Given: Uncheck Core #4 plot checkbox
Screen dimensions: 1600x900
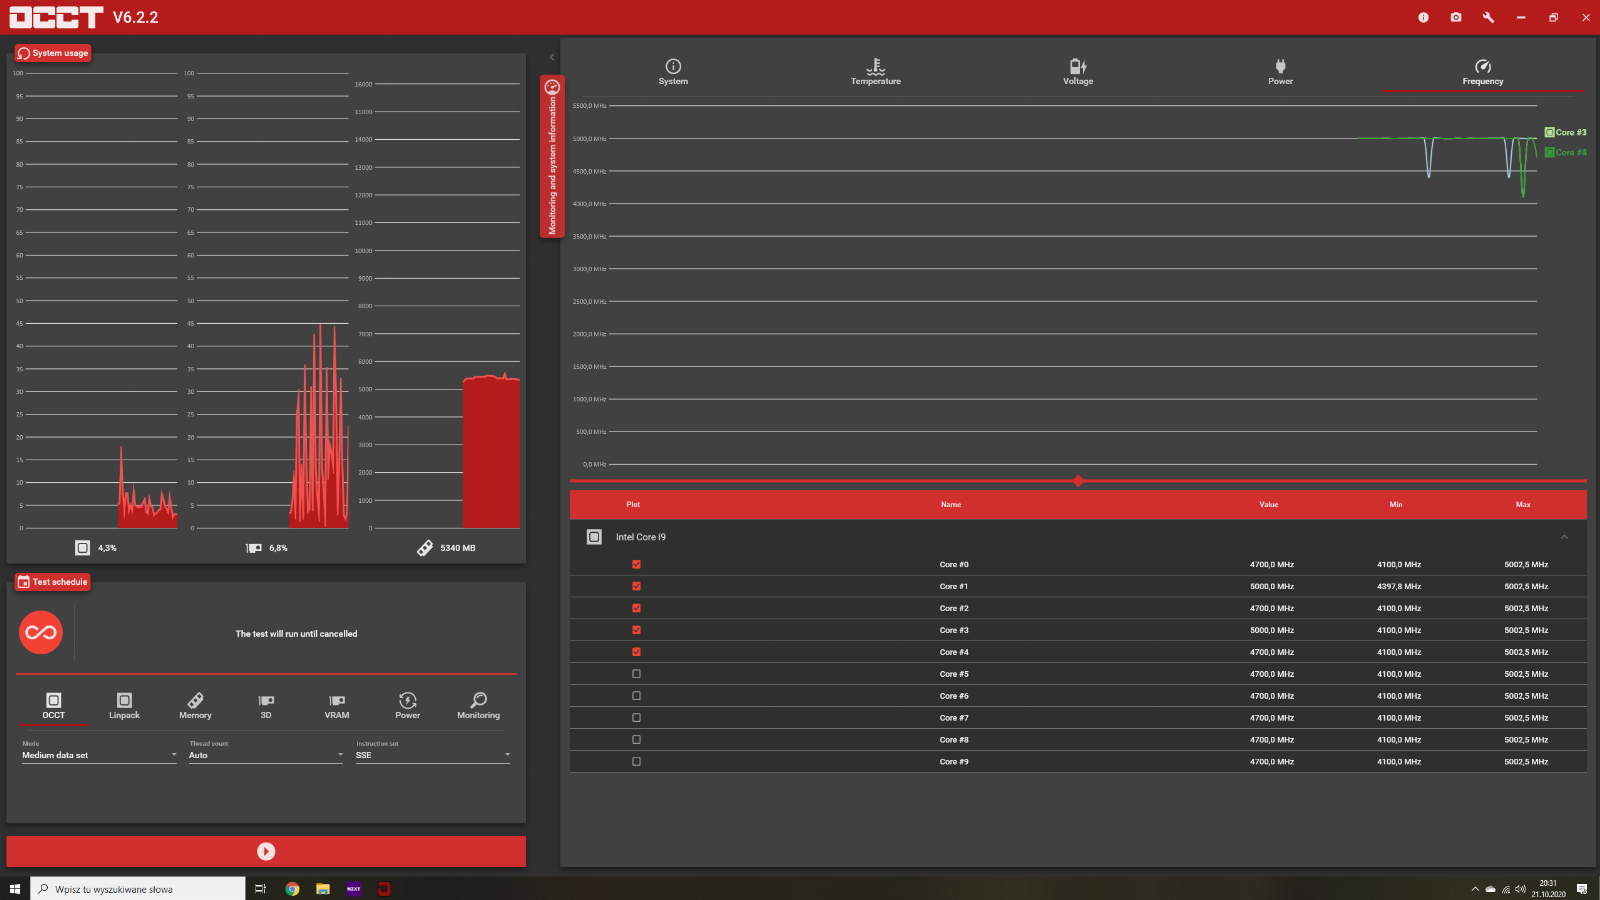Looking at the screenshot, I should 636,652.
